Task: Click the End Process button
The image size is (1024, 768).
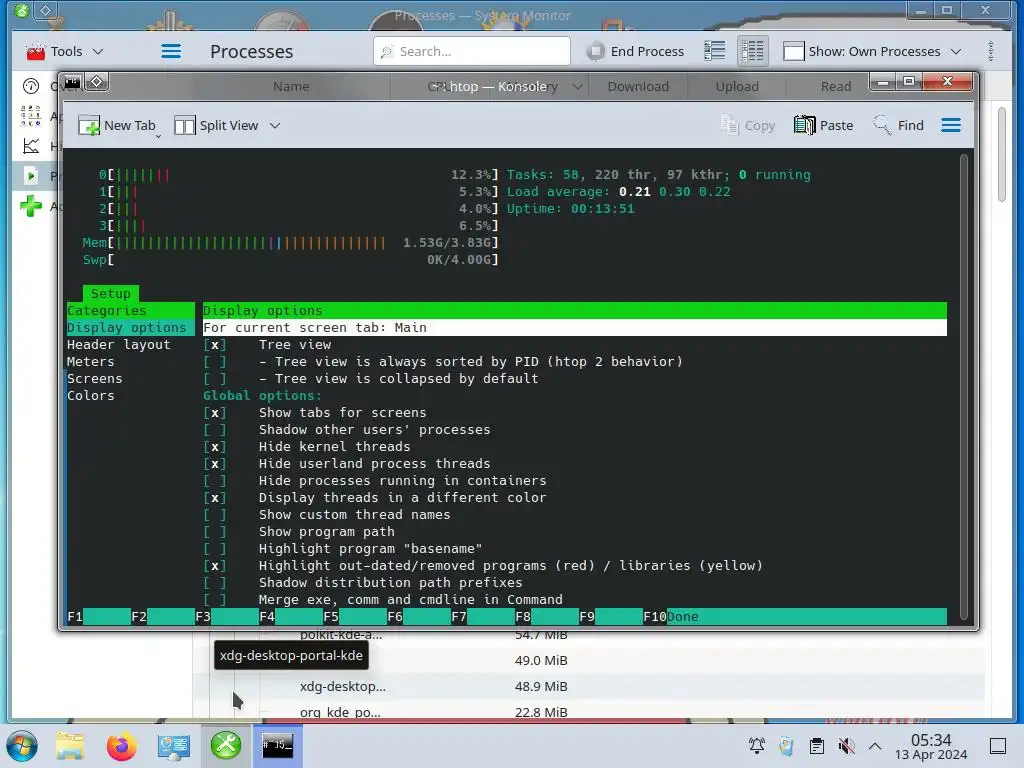Action: pos(635,51)
